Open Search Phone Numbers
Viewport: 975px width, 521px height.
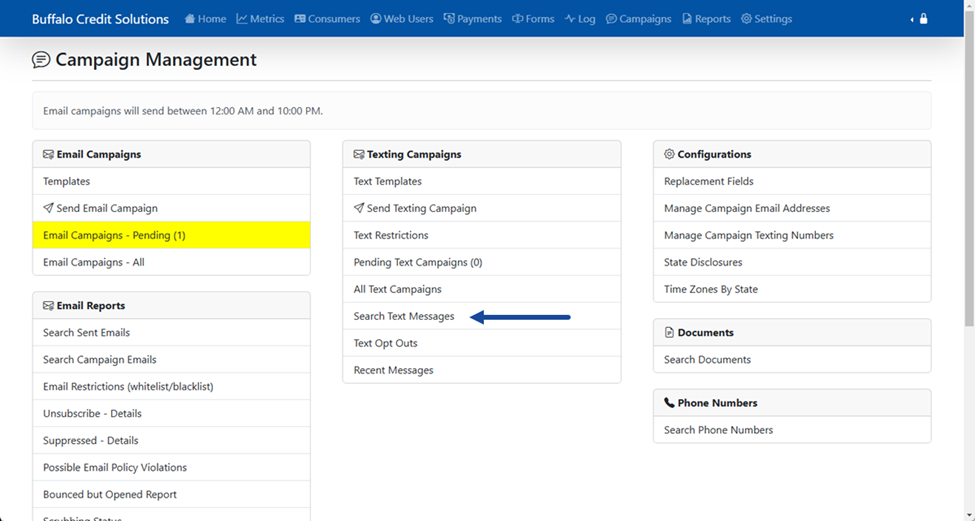(792, 430)
